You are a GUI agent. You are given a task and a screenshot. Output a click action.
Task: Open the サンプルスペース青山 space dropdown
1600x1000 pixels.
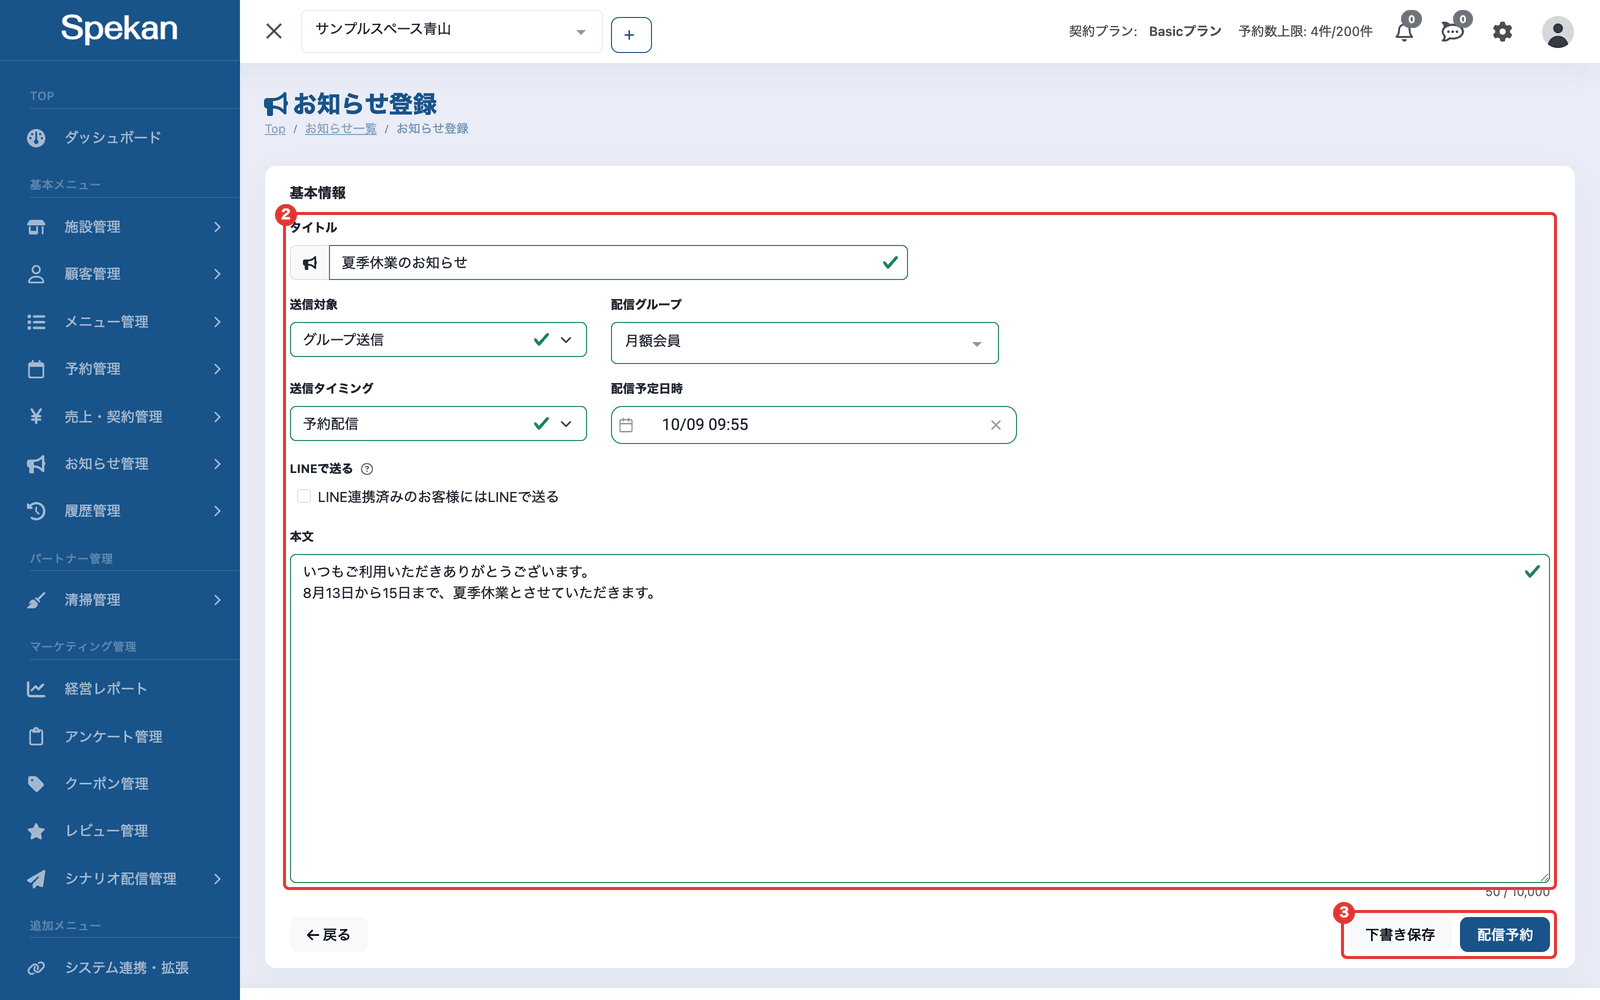pyautogui.click(x=452, y=31)
